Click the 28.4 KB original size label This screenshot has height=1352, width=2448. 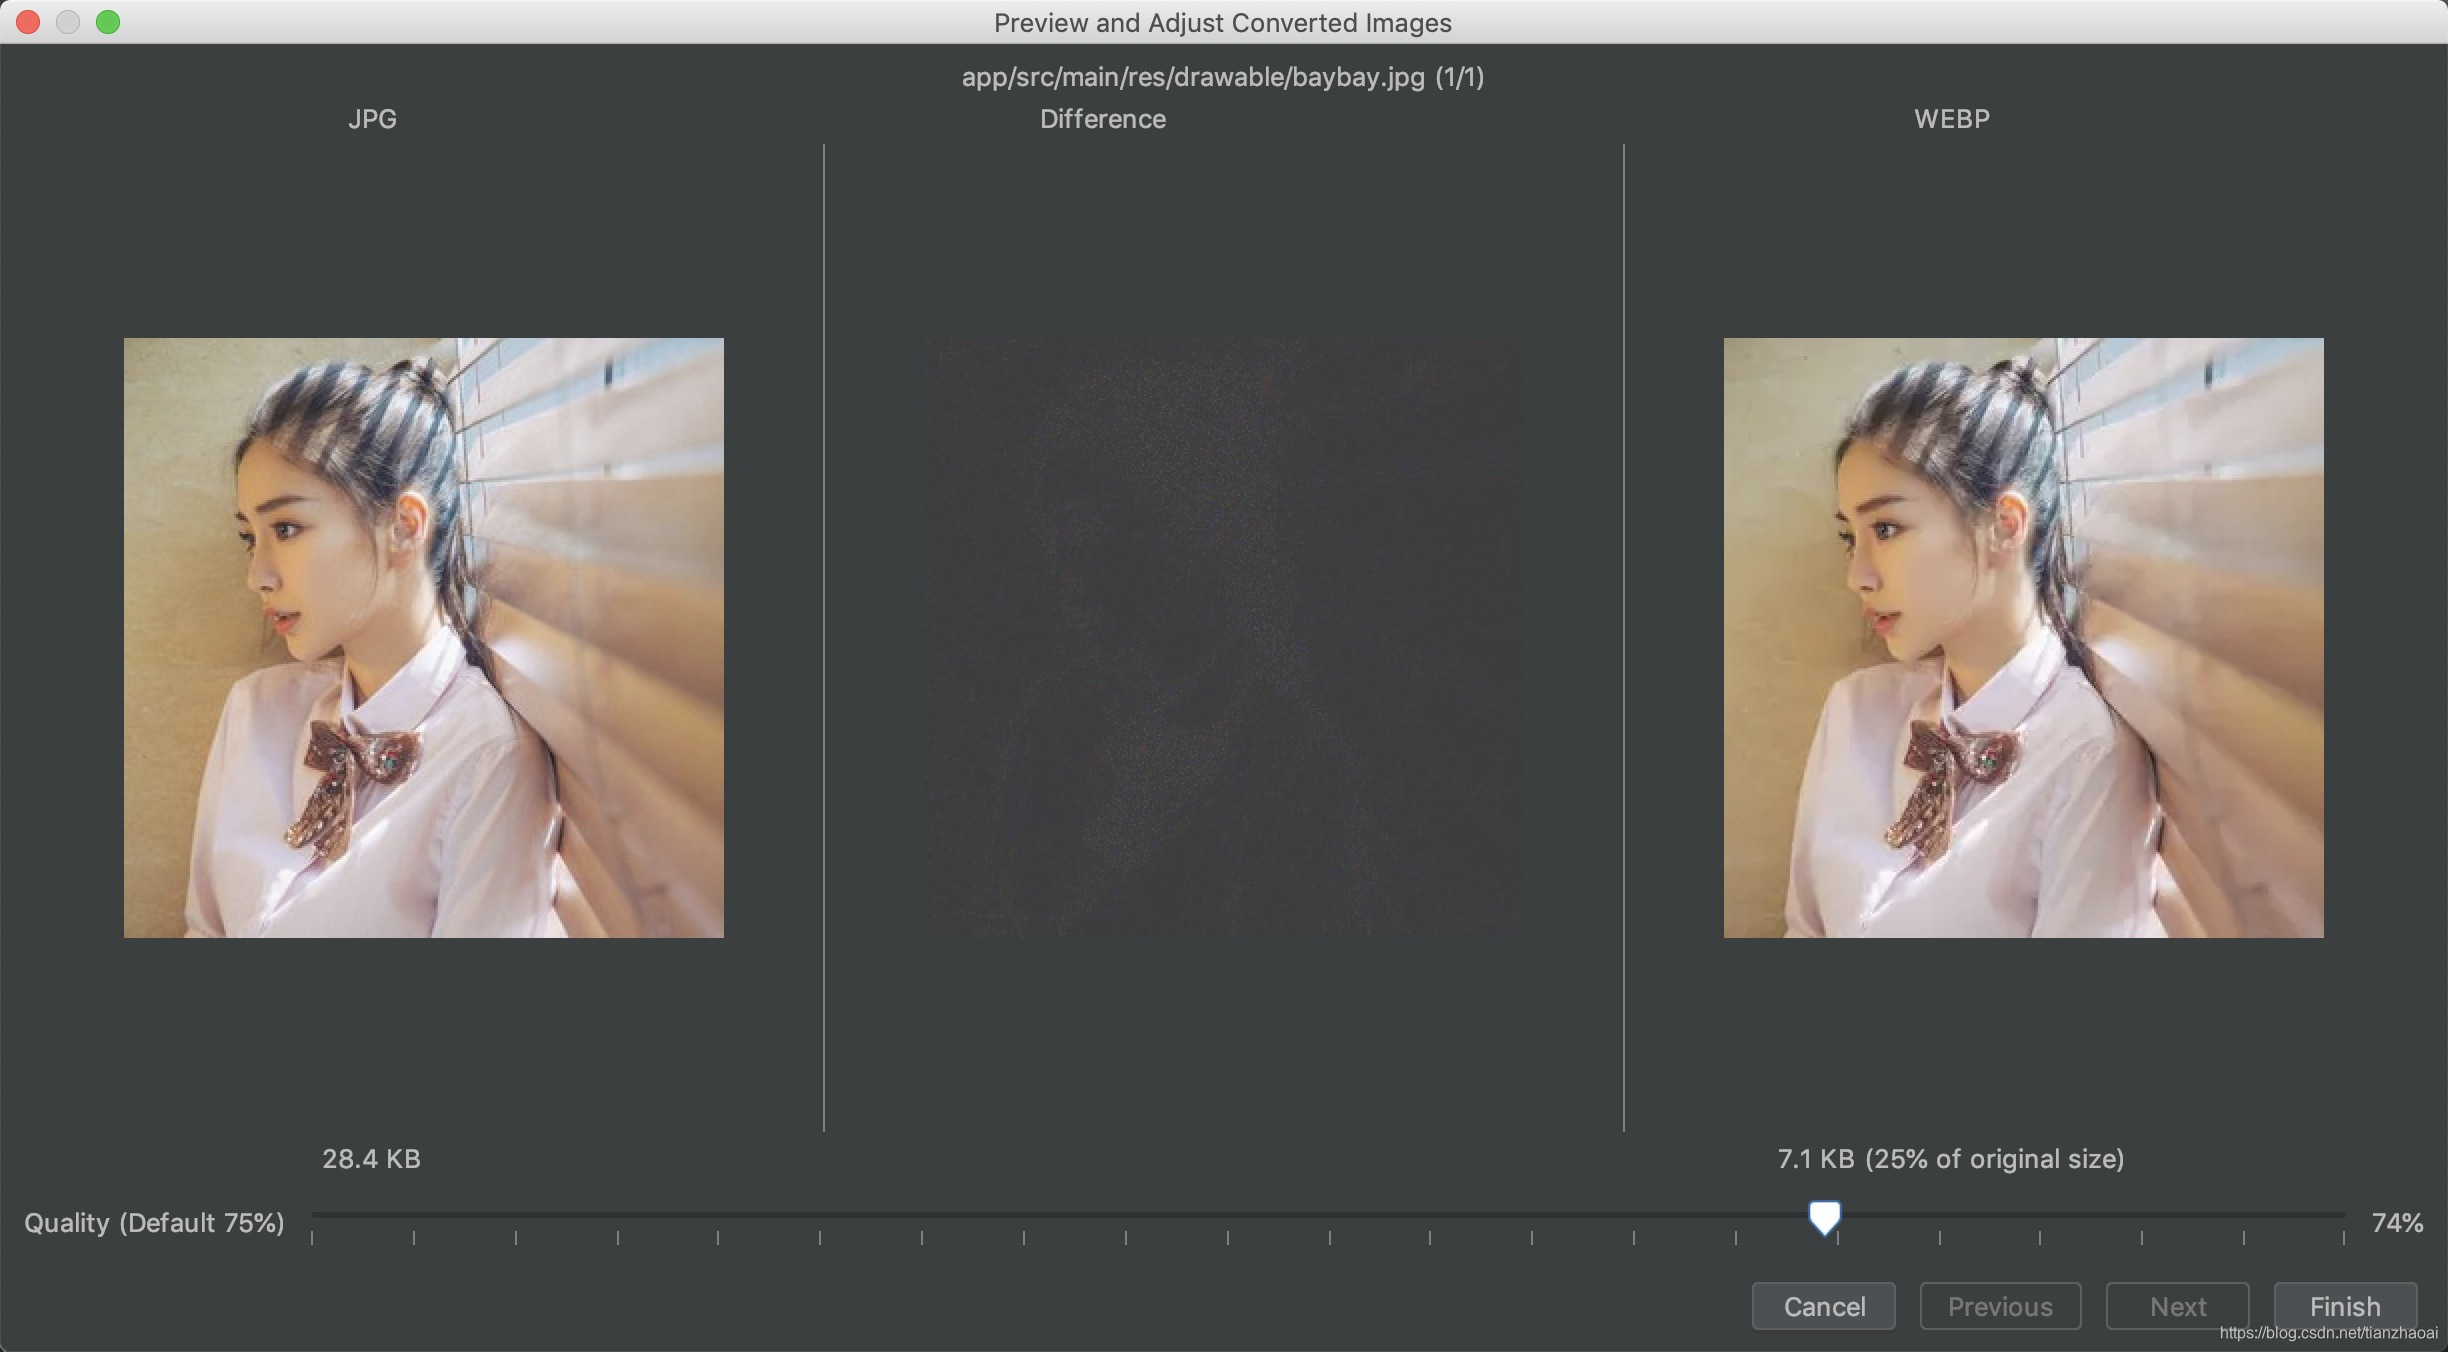[x=371, y=1158]
